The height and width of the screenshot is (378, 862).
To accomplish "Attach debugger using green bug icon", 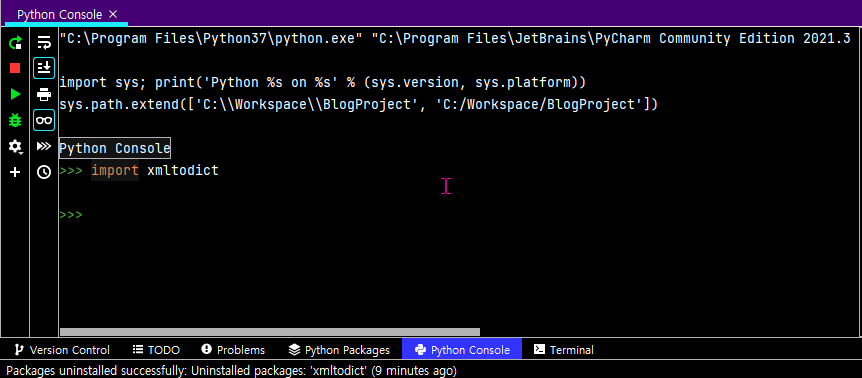I will click(x=15, y=120).
